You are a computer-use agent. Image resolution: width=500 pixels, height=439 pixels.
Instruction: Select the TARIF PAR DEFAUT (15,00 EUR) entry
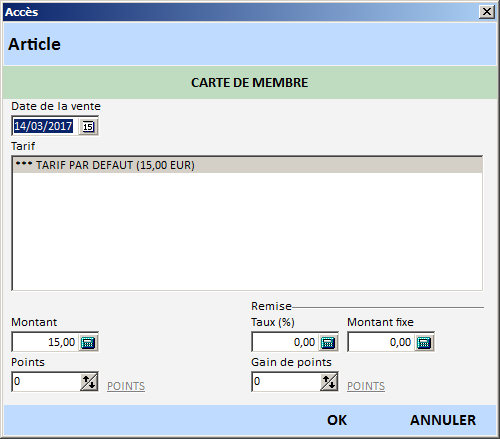click(247, 165)
